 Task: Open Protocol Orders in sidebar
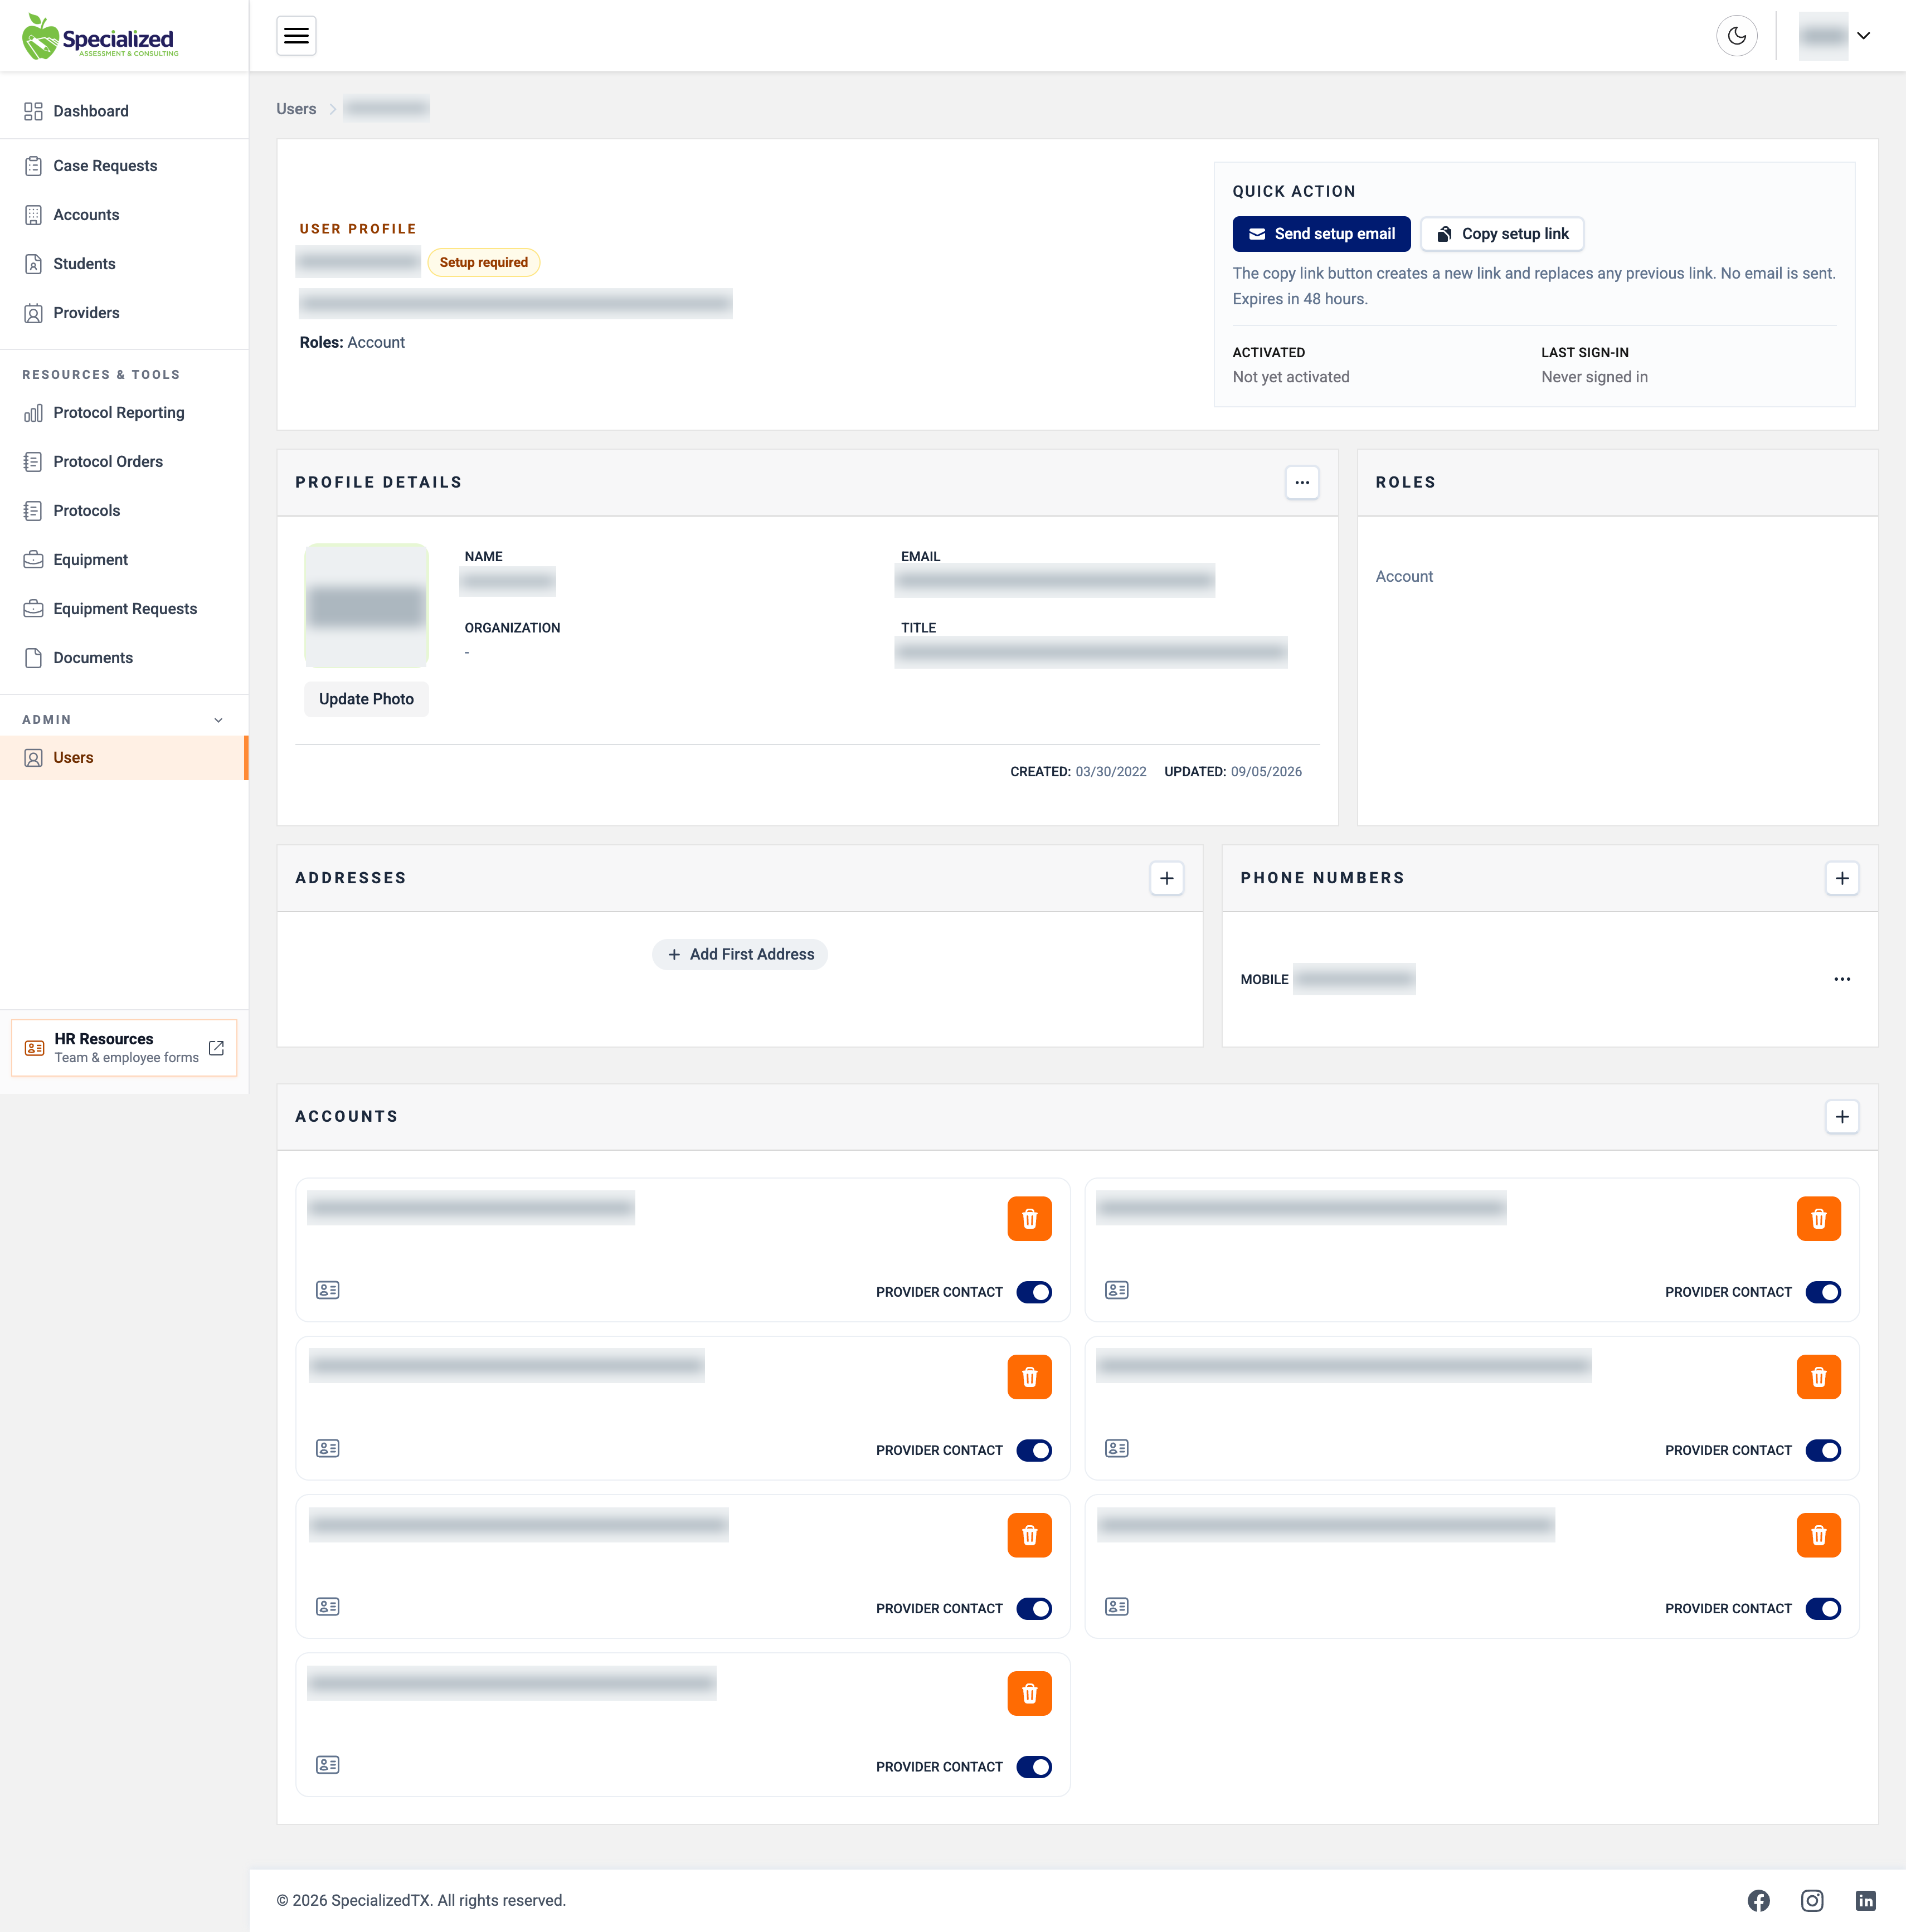click(x=124, y=462)
